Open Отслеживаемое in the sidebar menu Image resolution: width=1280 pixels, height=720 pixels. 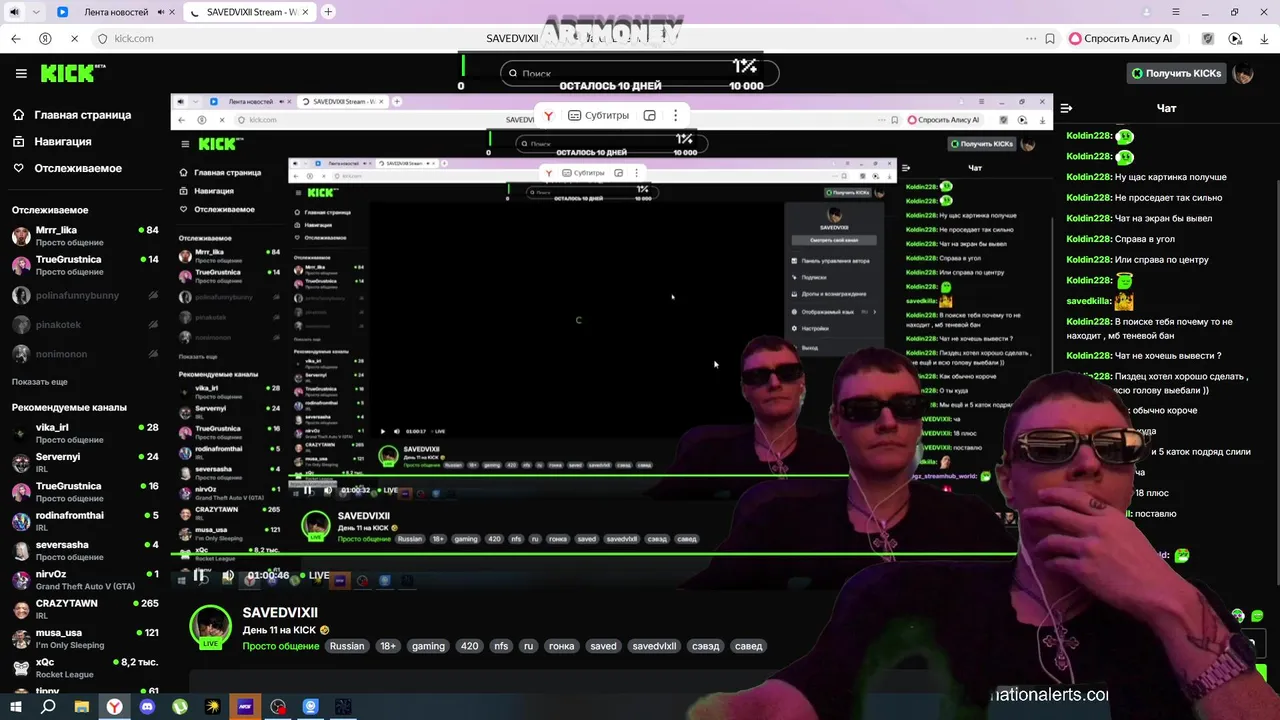[x=78, y=168]
